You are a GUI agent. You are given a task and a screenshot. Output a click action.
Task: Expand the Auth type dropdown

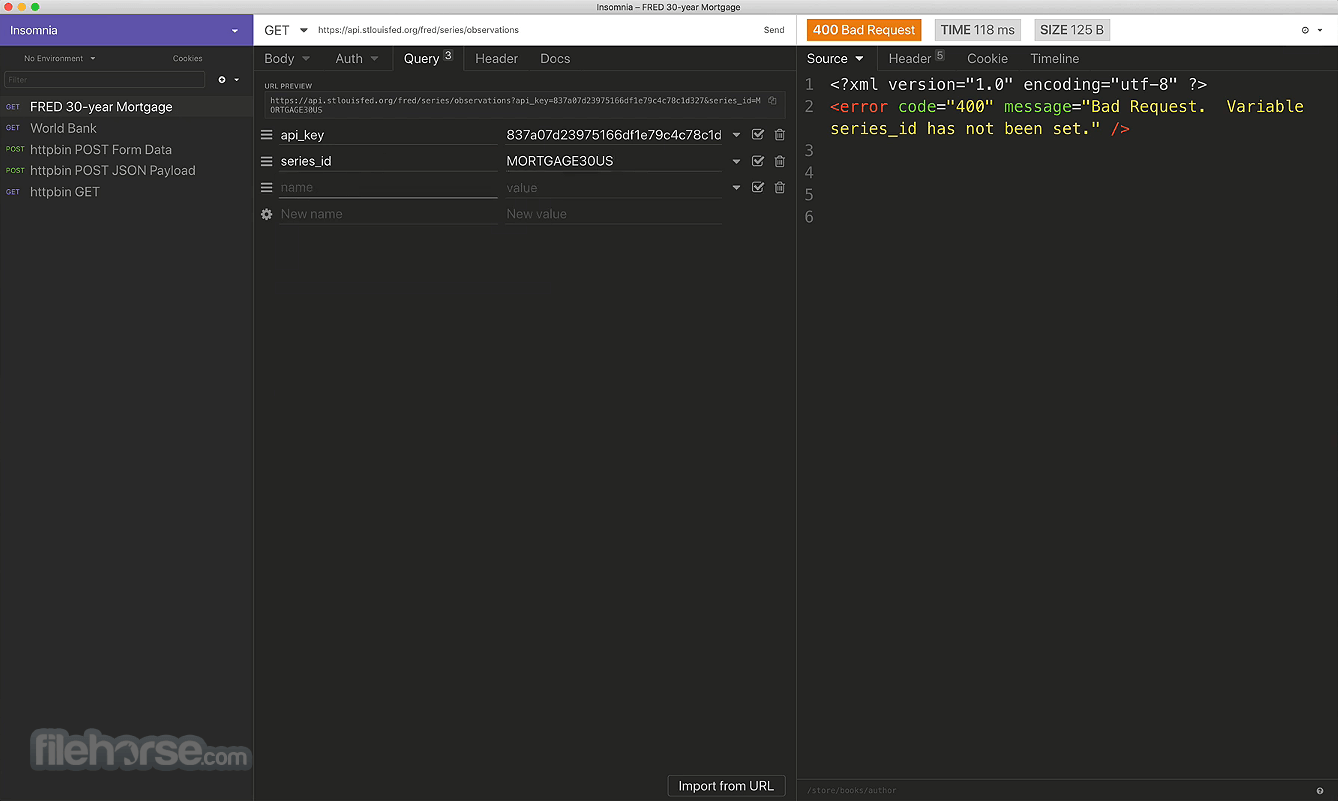357,59
